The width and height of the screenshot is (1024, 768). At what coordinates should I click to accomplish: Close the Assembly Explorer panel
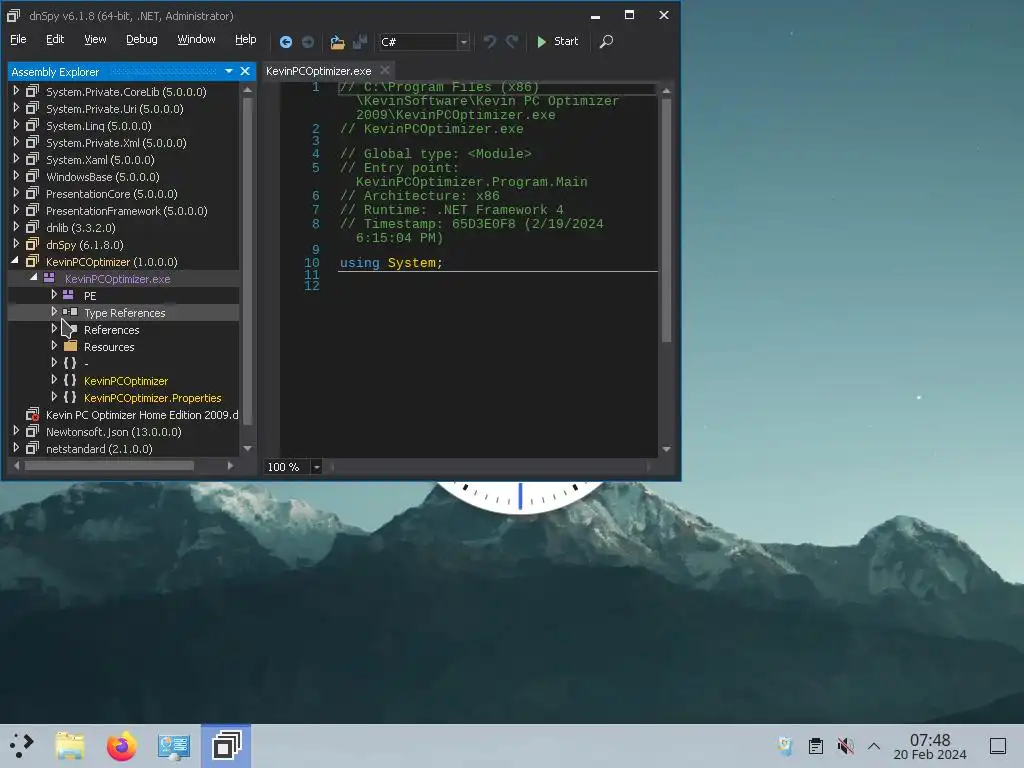tap(245, 71)
